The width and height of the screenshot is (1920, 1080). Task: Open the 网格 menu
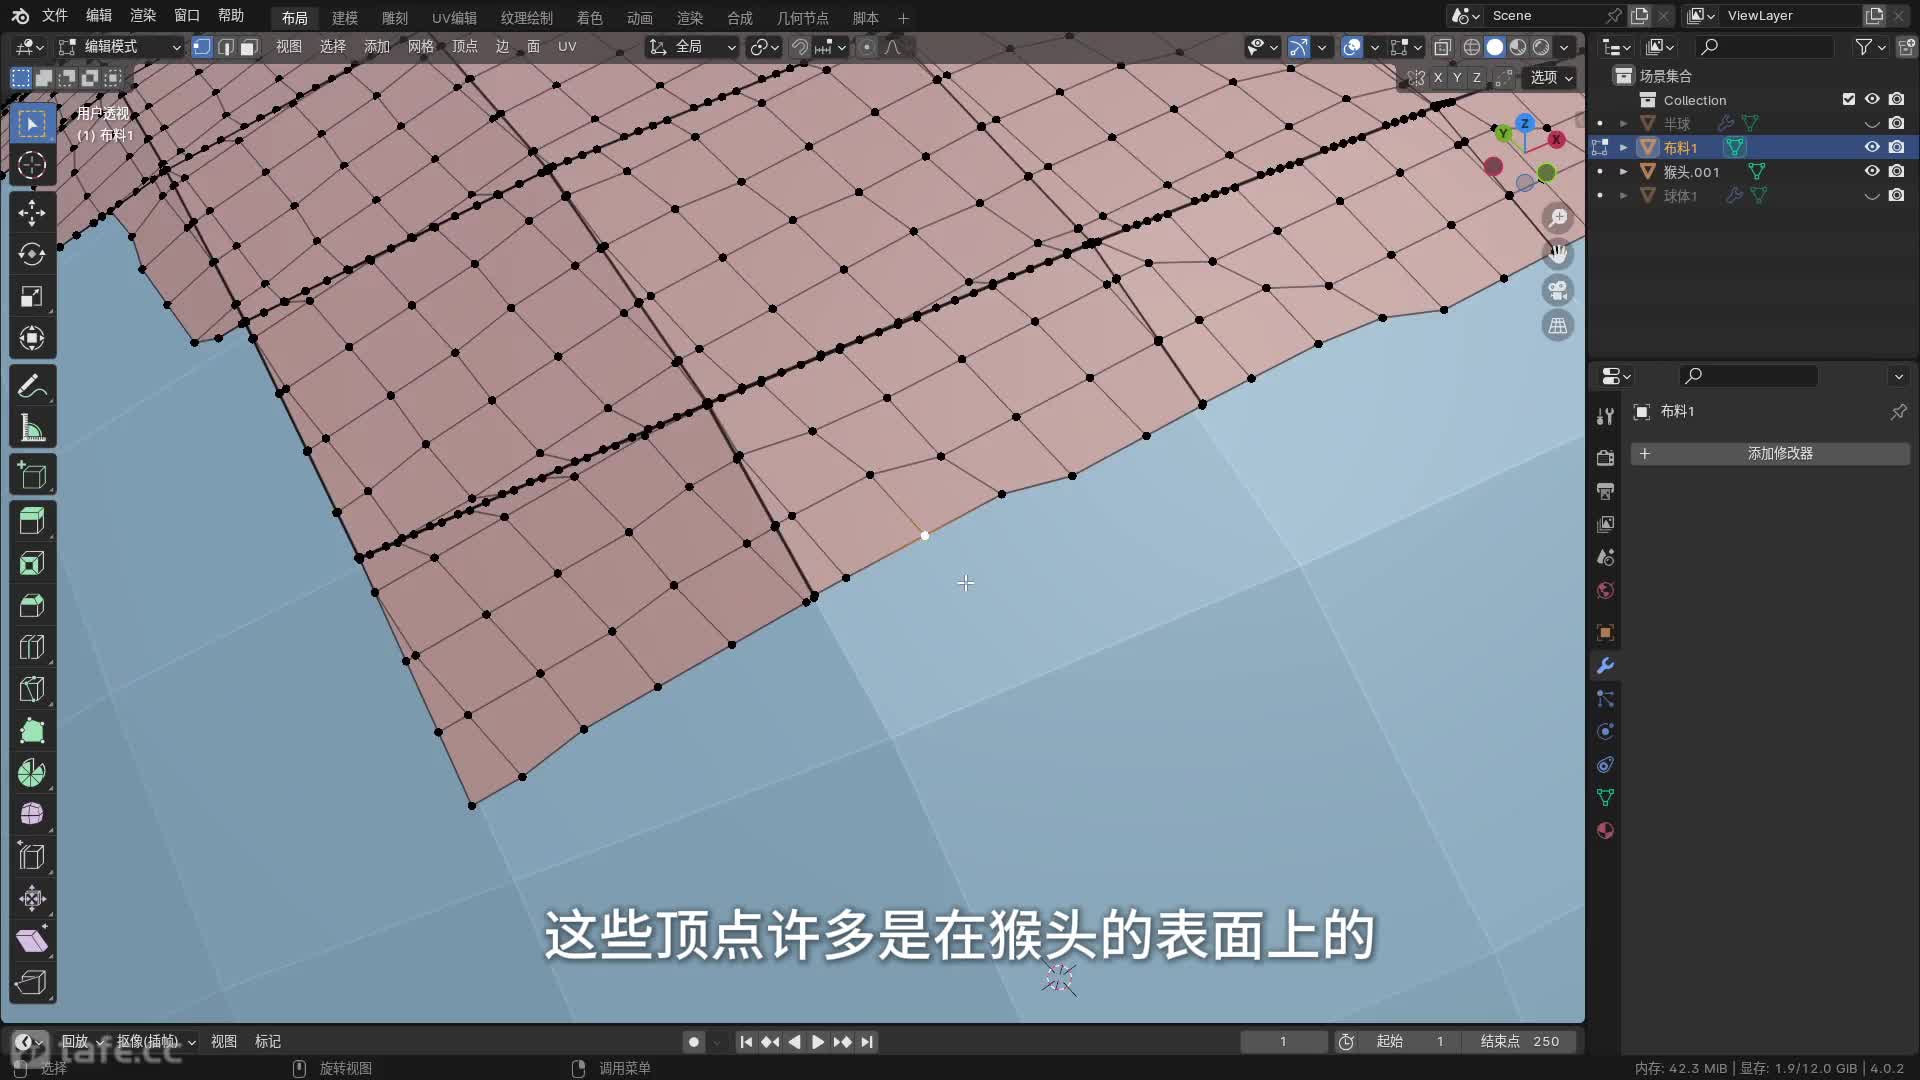(421, 47)
